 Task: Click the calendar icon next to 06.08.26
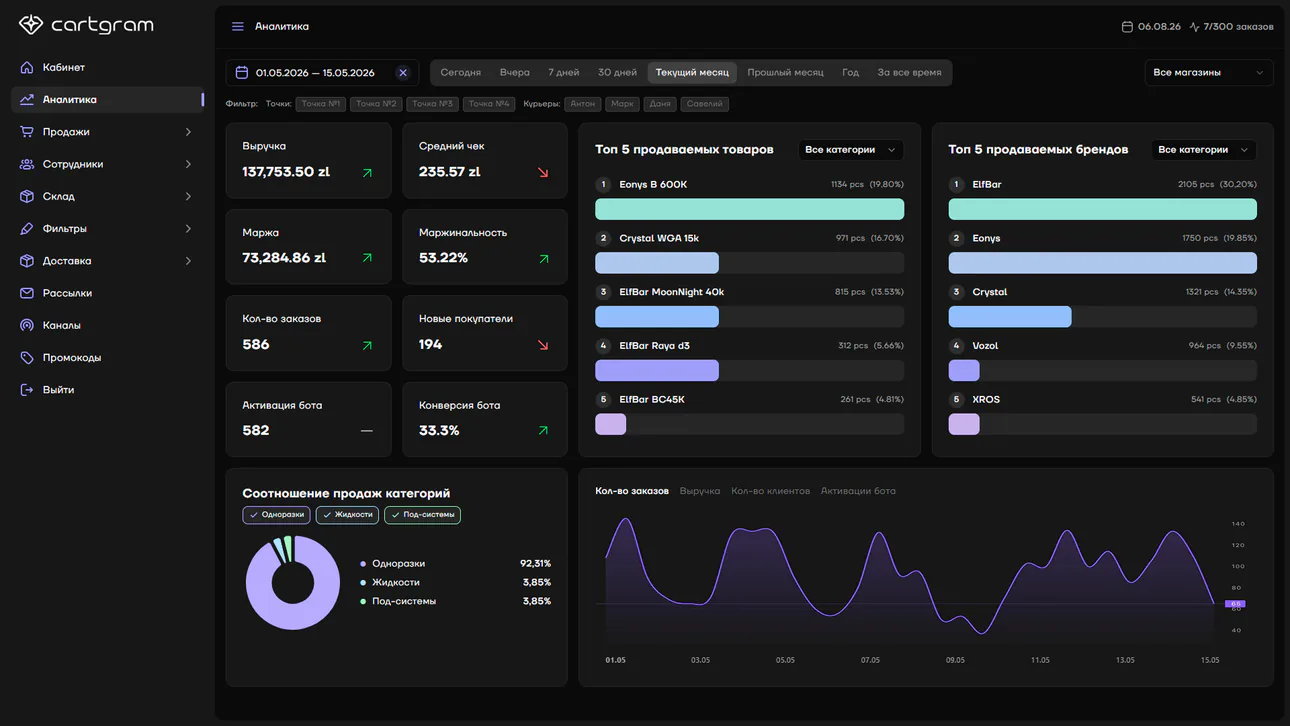pyautogui.click(x=1127, y=27)
